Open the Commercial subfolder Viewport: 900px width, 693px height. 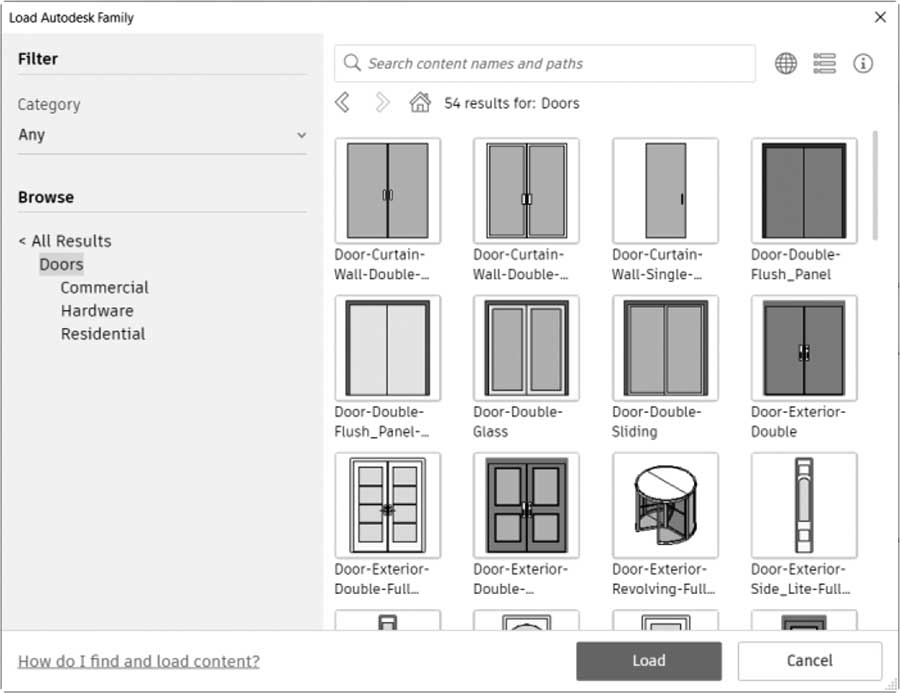pyautogui.click(x=104, y=287)
